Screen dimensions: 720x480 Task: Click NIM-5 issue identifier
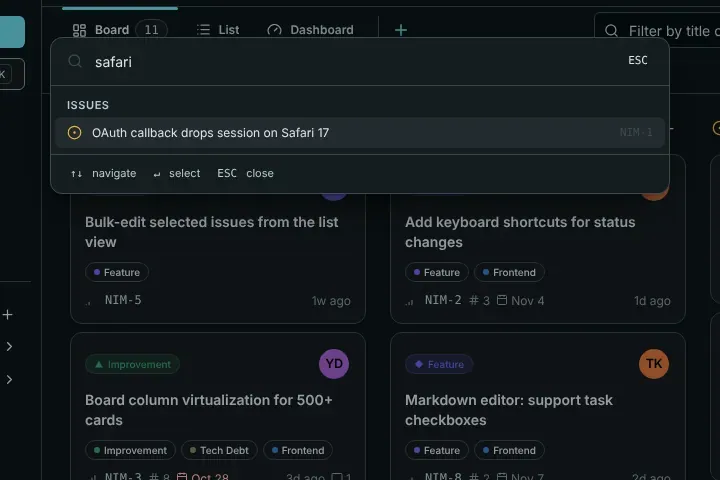(x=123, y=300)
